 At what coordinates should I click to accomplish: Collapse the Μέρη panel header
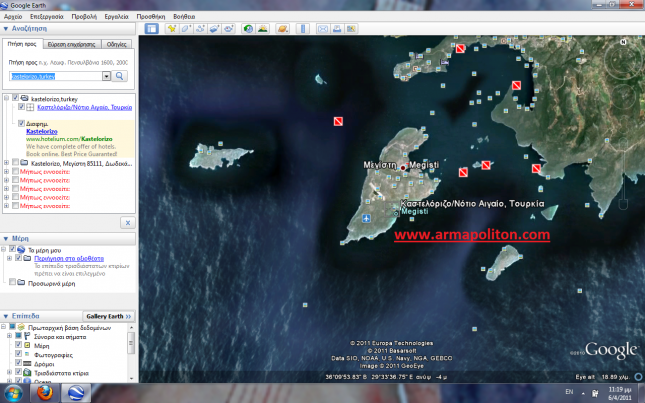(6, 239)
